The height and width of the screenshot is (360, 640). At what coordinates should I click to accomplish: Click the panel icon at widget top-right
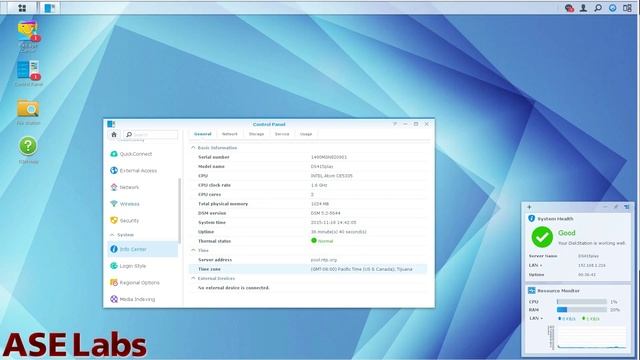click(627, 207)
